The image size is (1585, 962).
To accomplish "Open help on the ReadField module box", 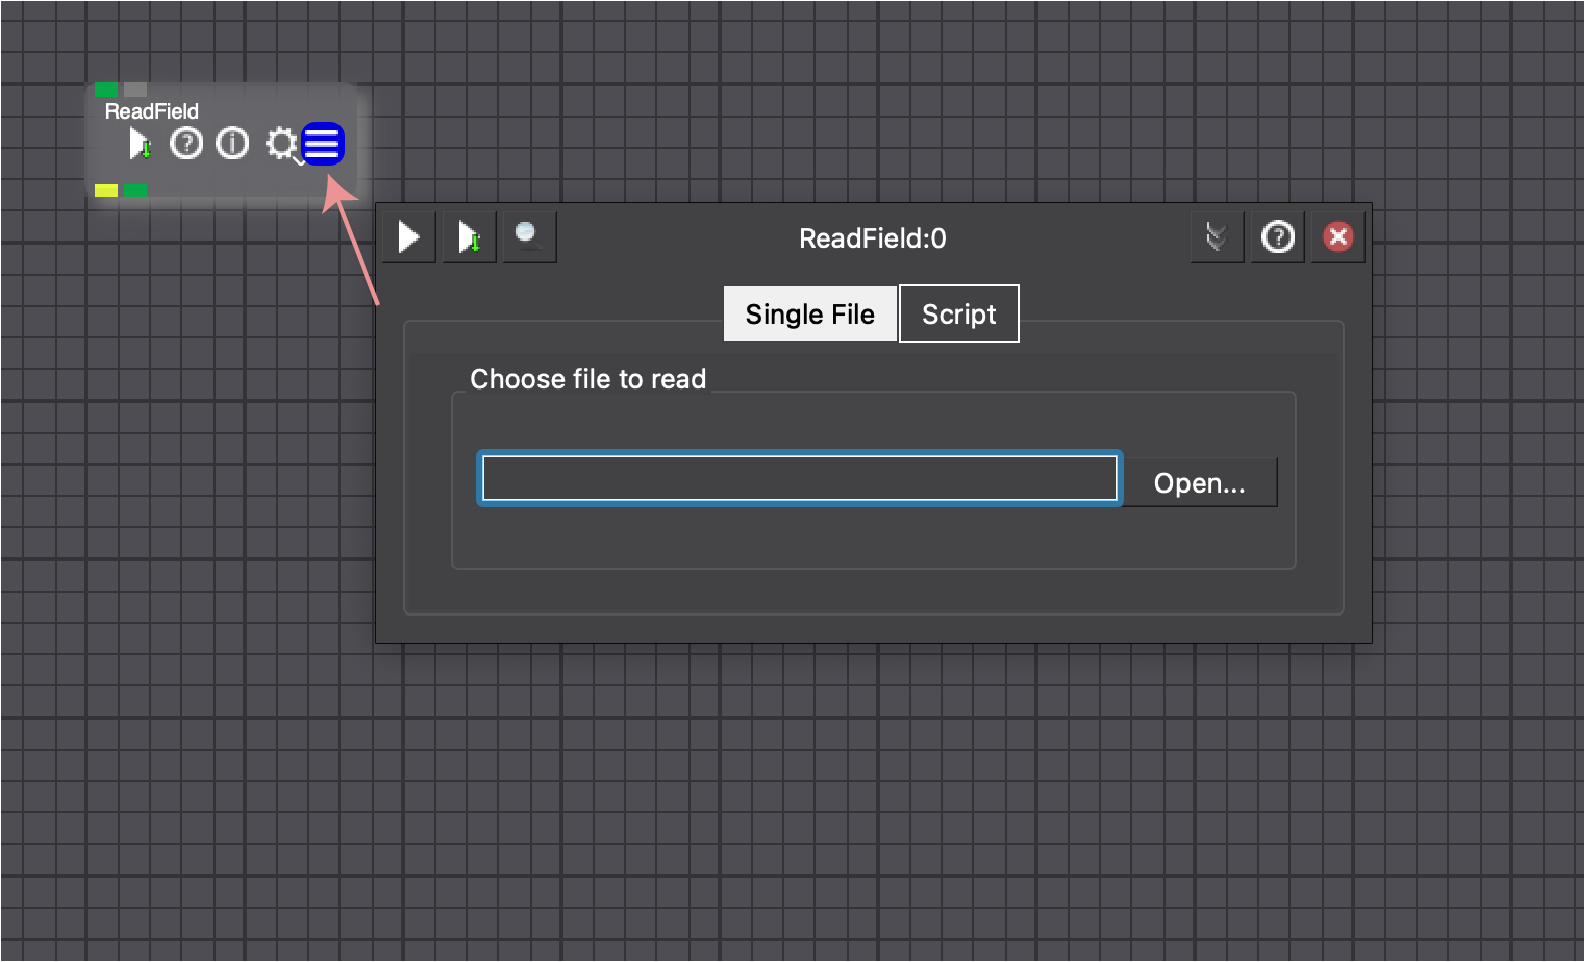I will [186, 144].
